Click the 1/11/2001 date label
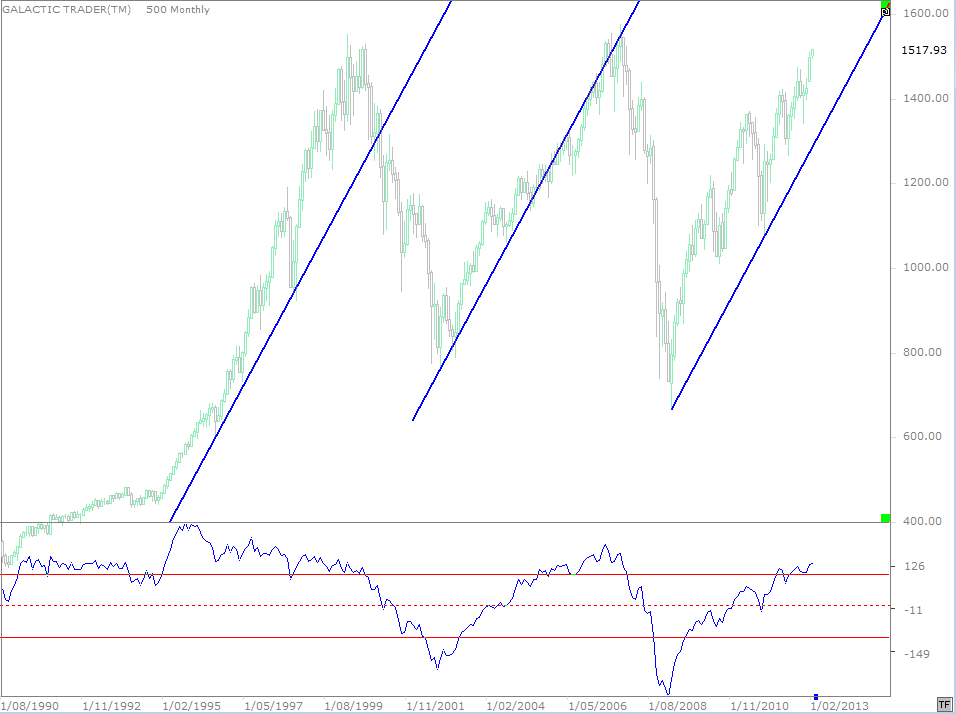The height and width of the screenshot is (714, 956). click(x=435, y=706)
